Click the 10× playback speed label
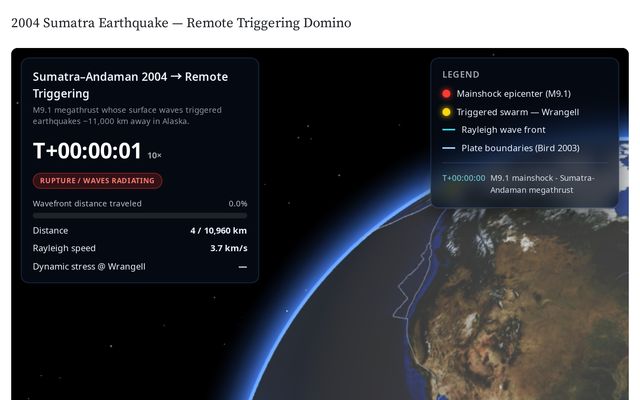The image size is (640, 400). [154, 156]
